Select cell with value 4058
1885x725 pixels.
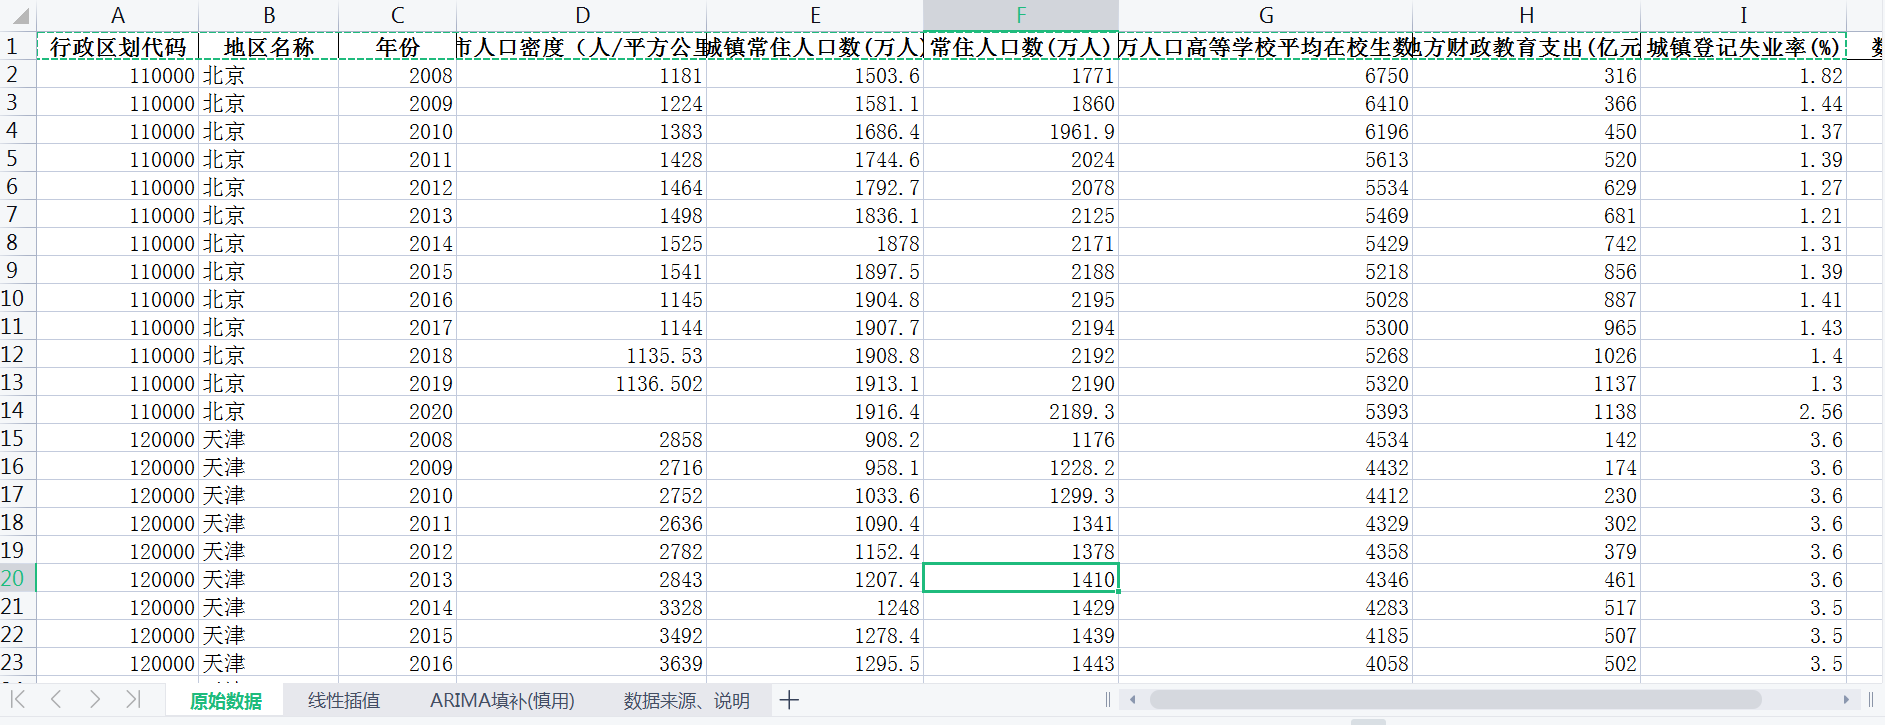point(1266,663)
